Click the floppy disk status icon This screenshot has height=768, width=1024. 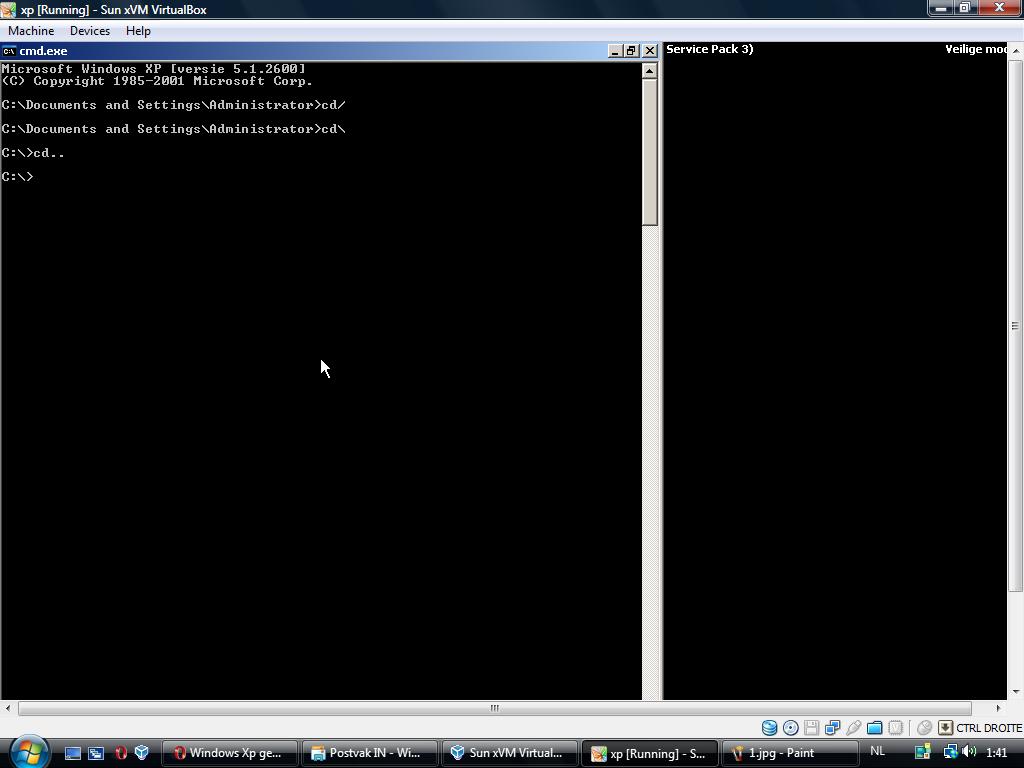811,728
